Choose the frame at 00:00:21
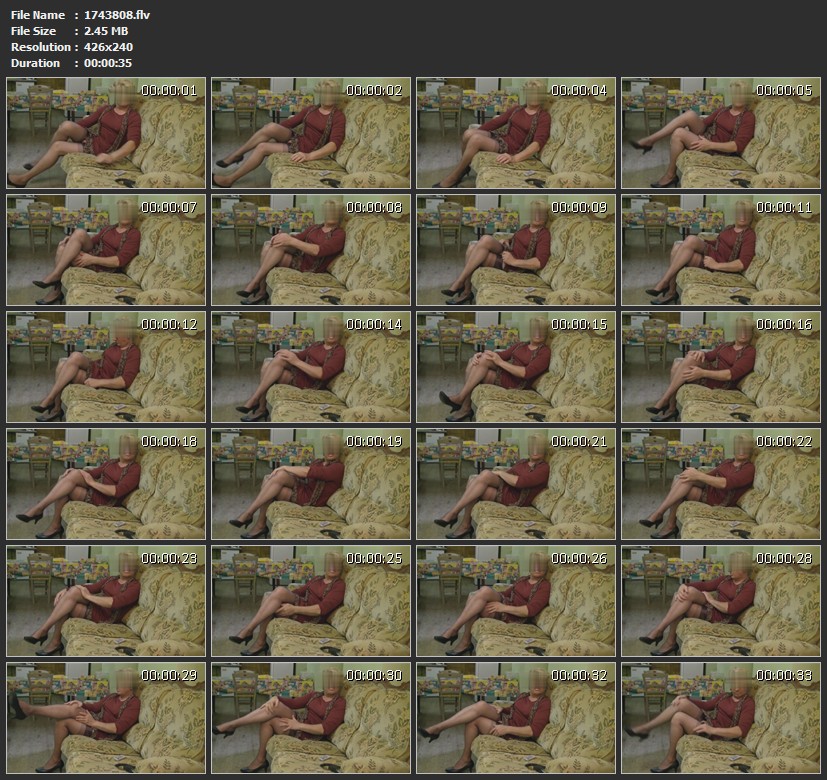This screenshot has height=780, width=827. [516, 484]
